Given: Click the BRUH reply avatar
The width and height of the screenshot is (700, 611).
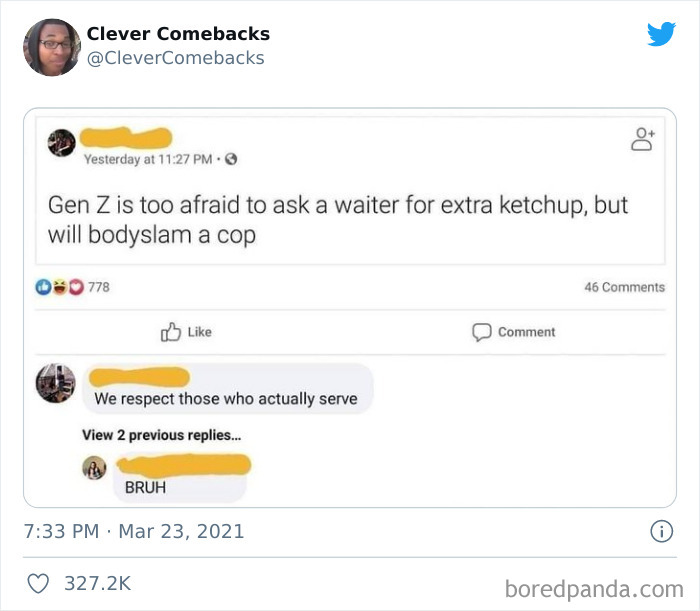Looking at the screenshot, I should tap(95, 468).
